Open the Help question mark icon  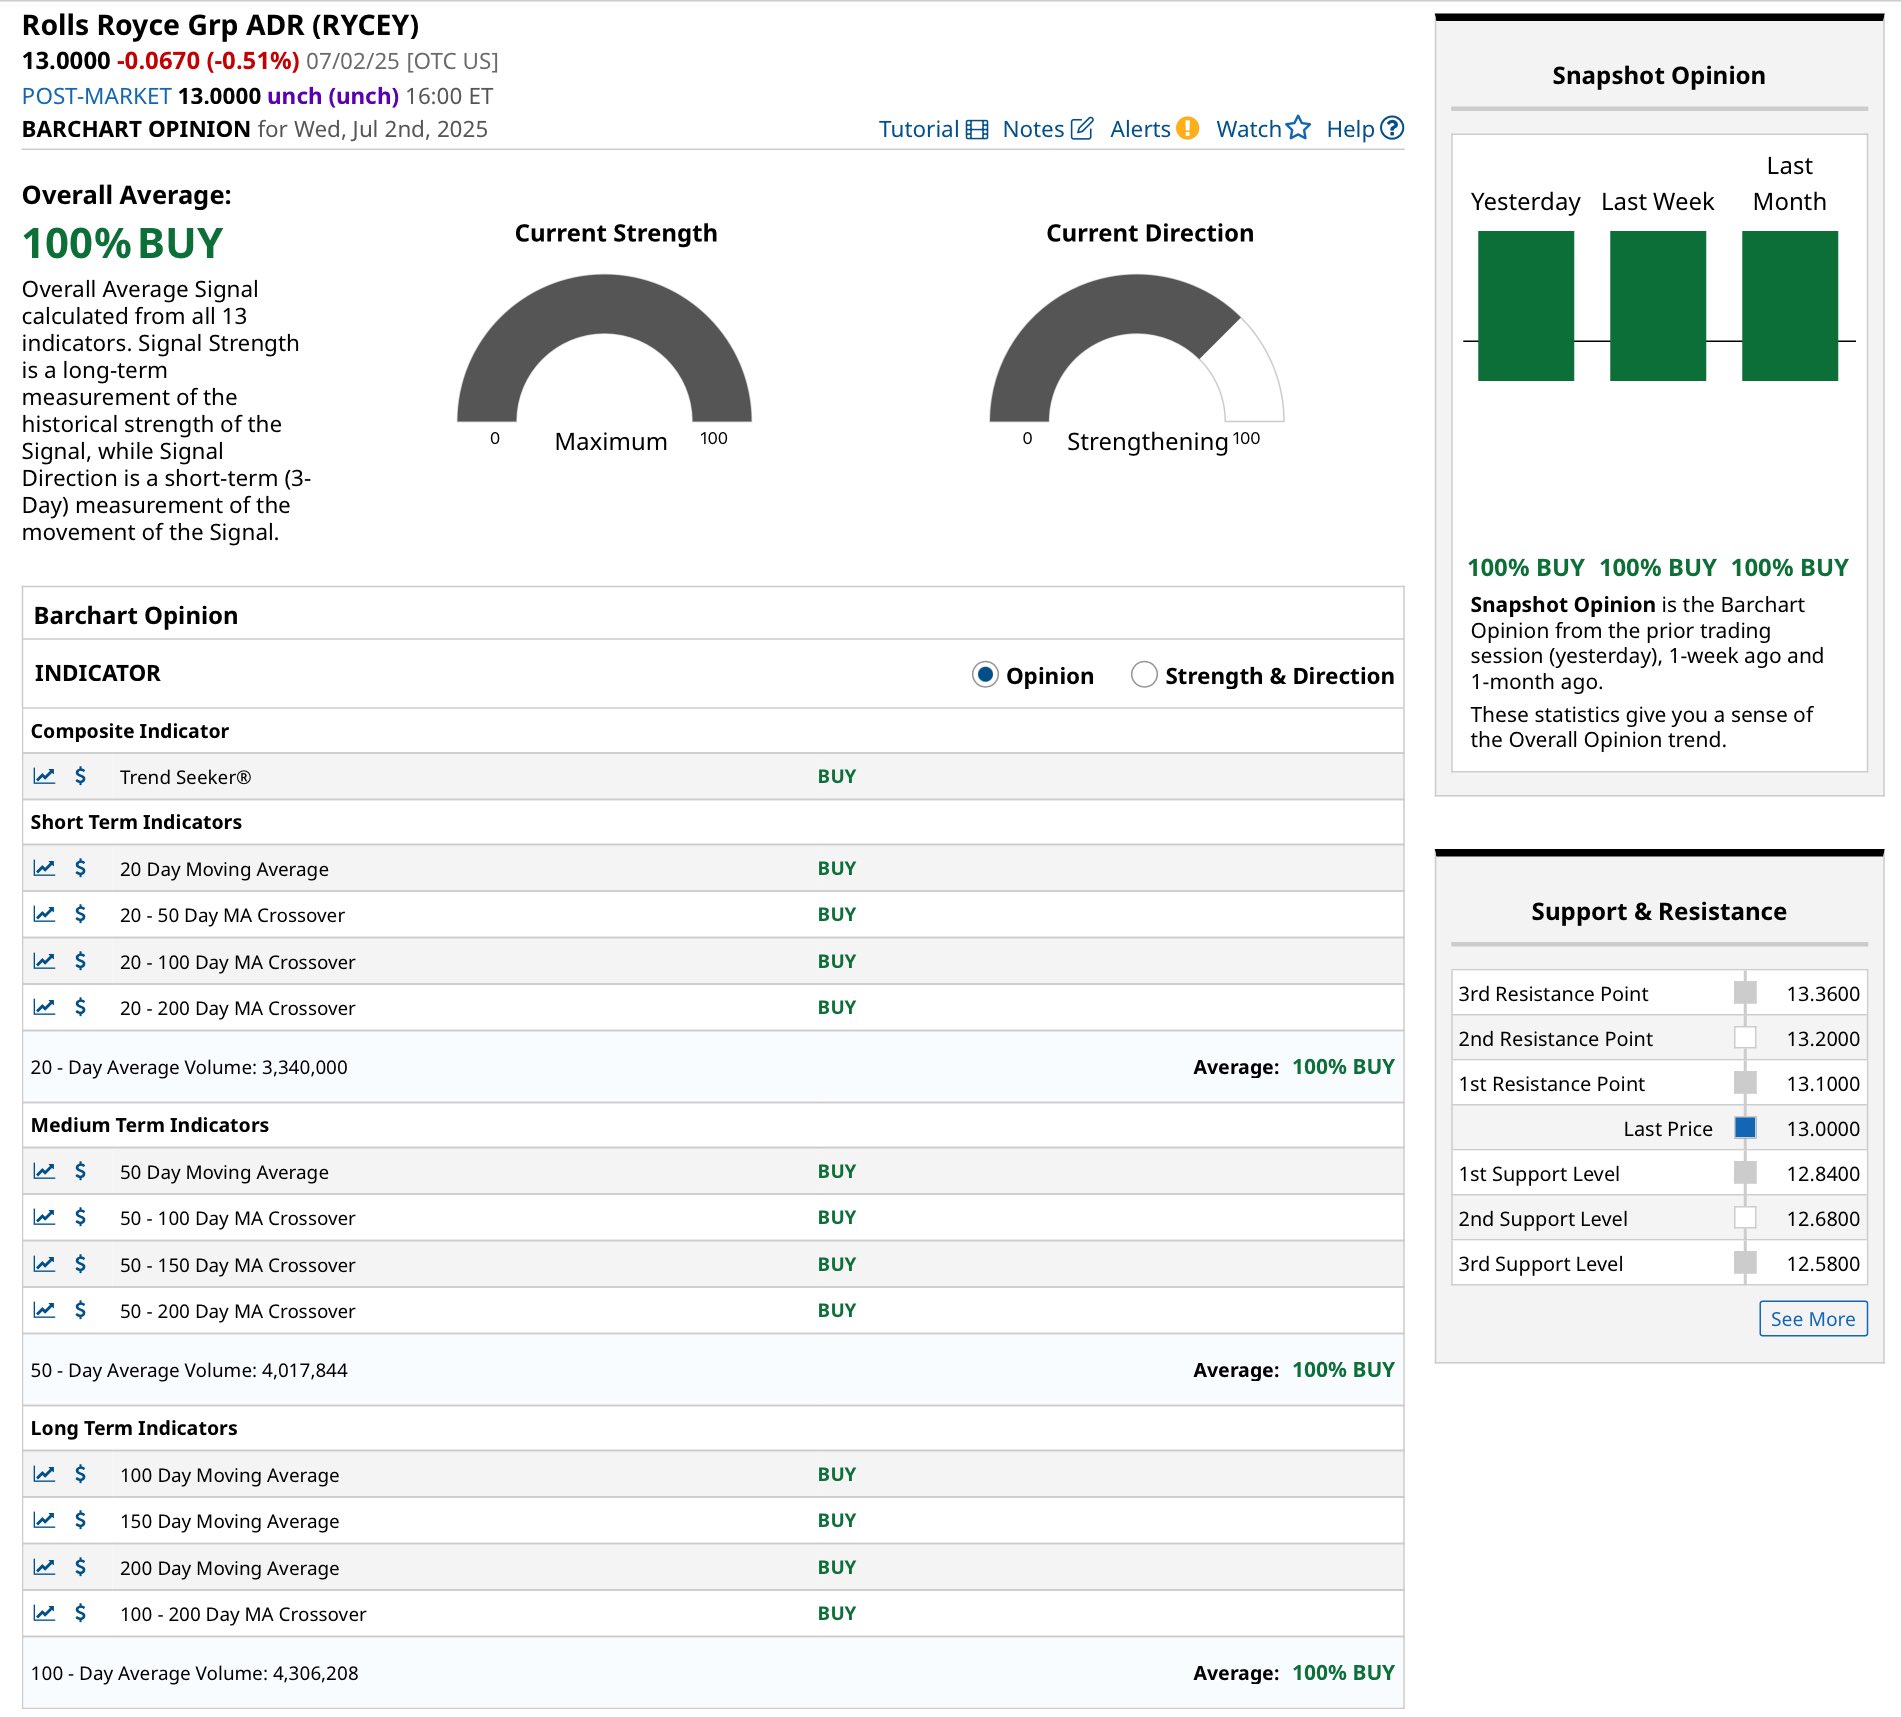click(1392, 128)
